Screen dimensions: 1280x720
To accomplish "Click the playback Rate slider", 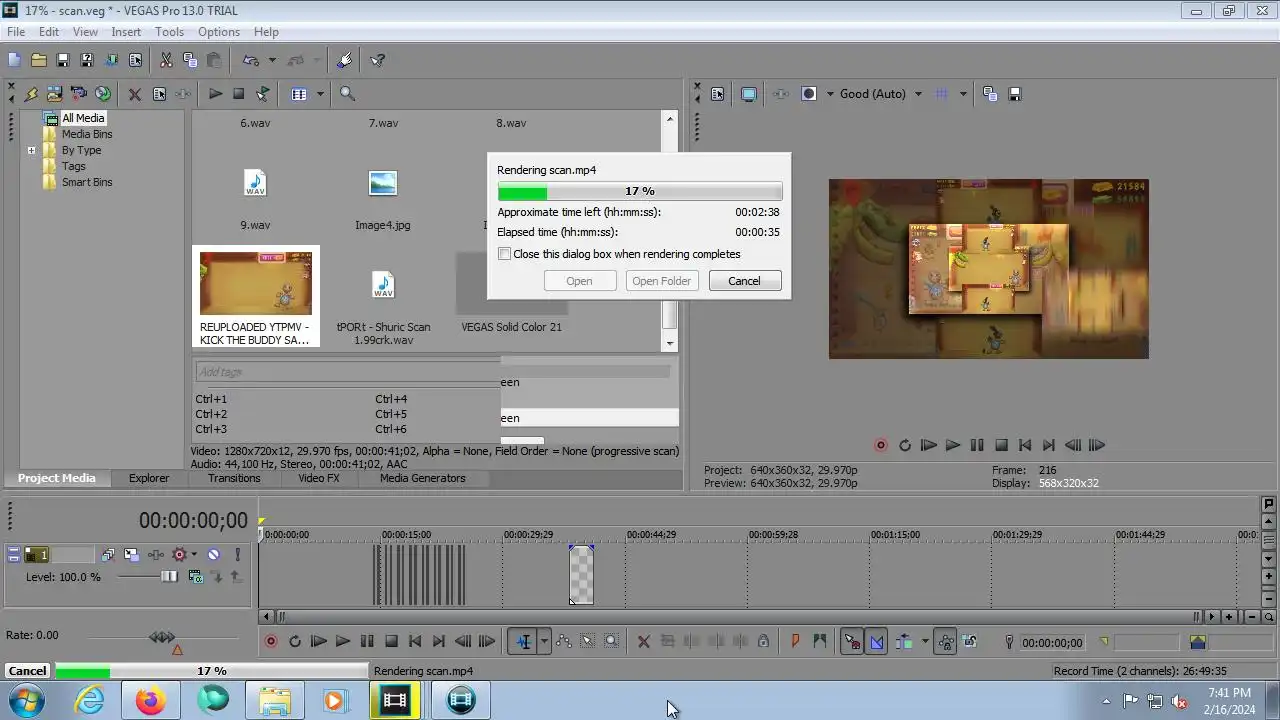I will click(x=162, y=637).
